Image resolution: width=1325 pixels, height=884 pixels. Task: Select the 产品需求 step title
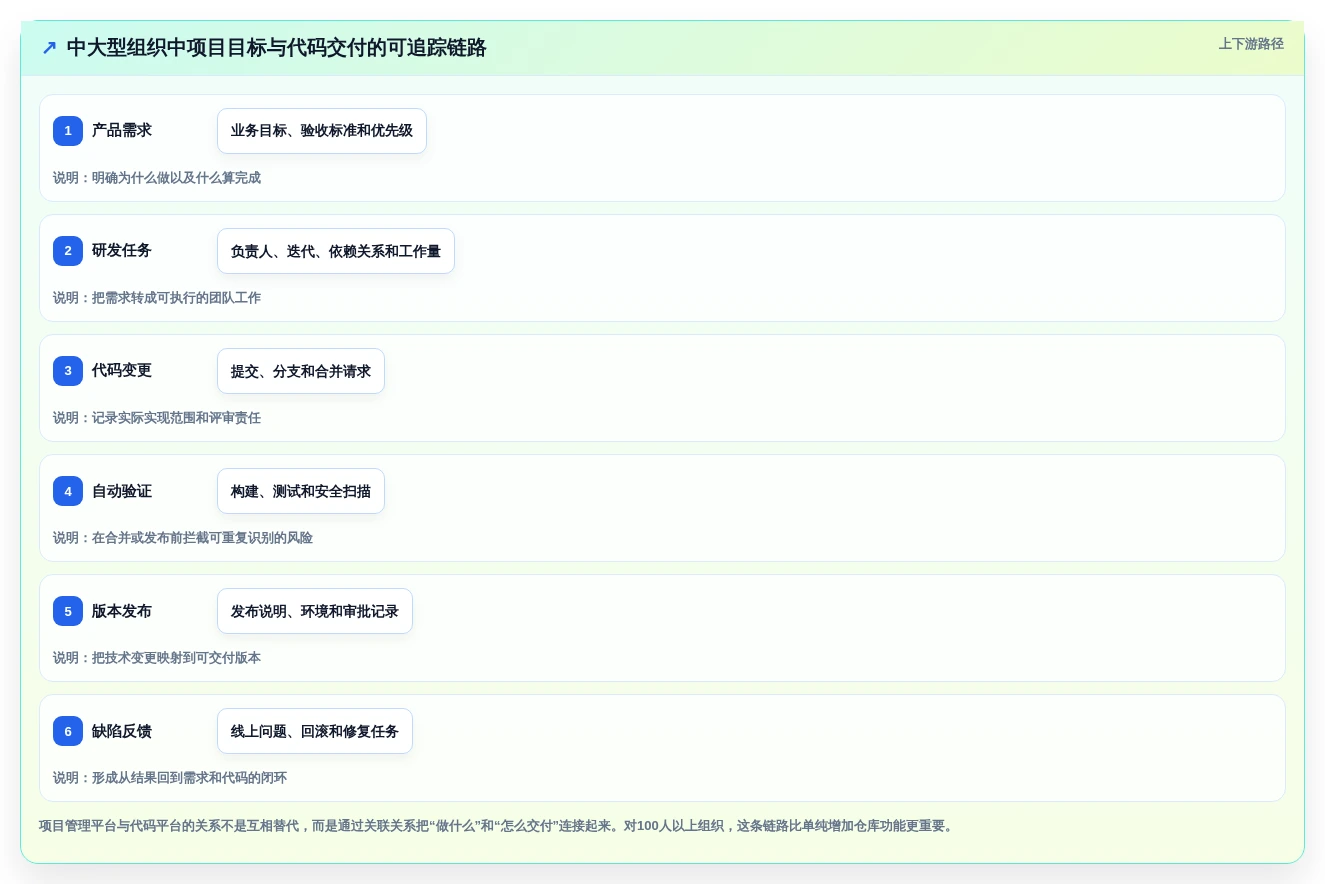point(122,131)
